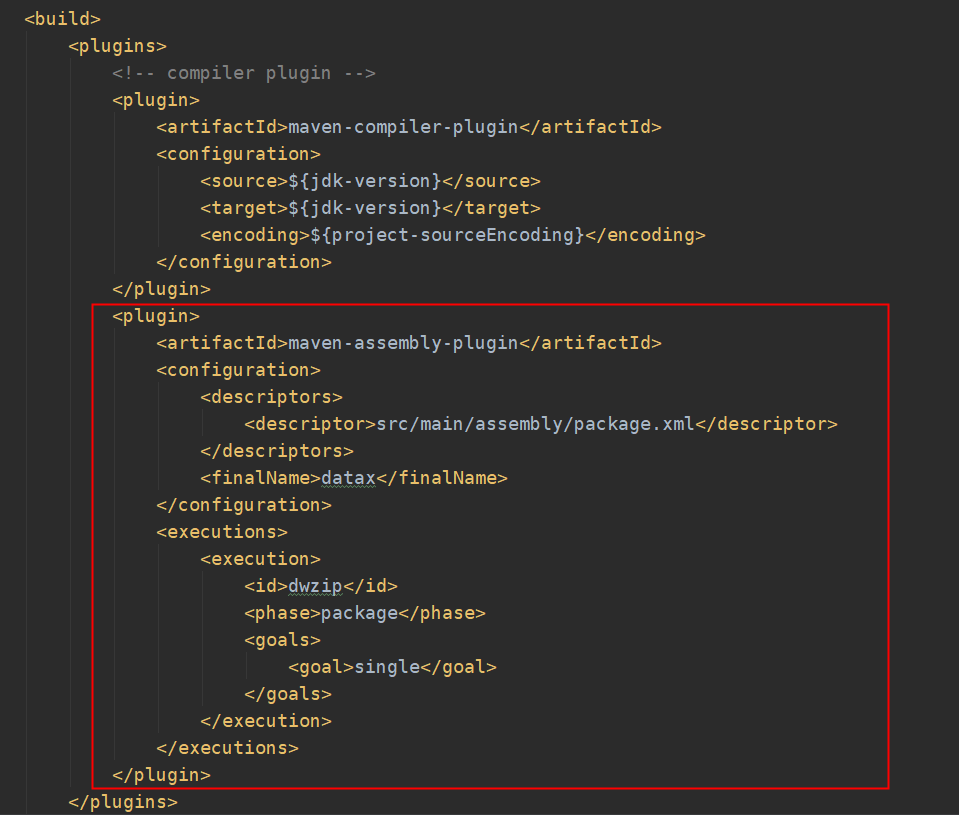This screenshot has width=959, height=815.
Task: Click the datax finalName value
Action: point(347,478)
